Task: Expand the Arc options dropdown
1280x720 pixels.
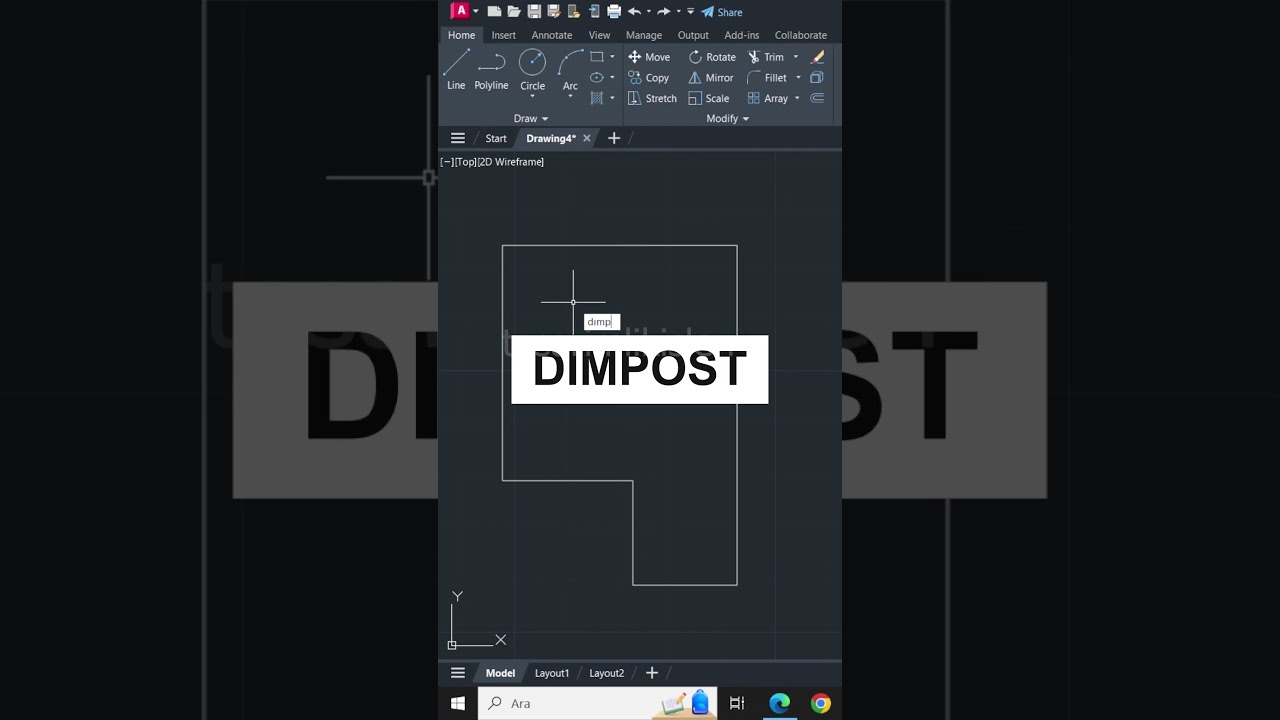Action: tap(570, 97)
